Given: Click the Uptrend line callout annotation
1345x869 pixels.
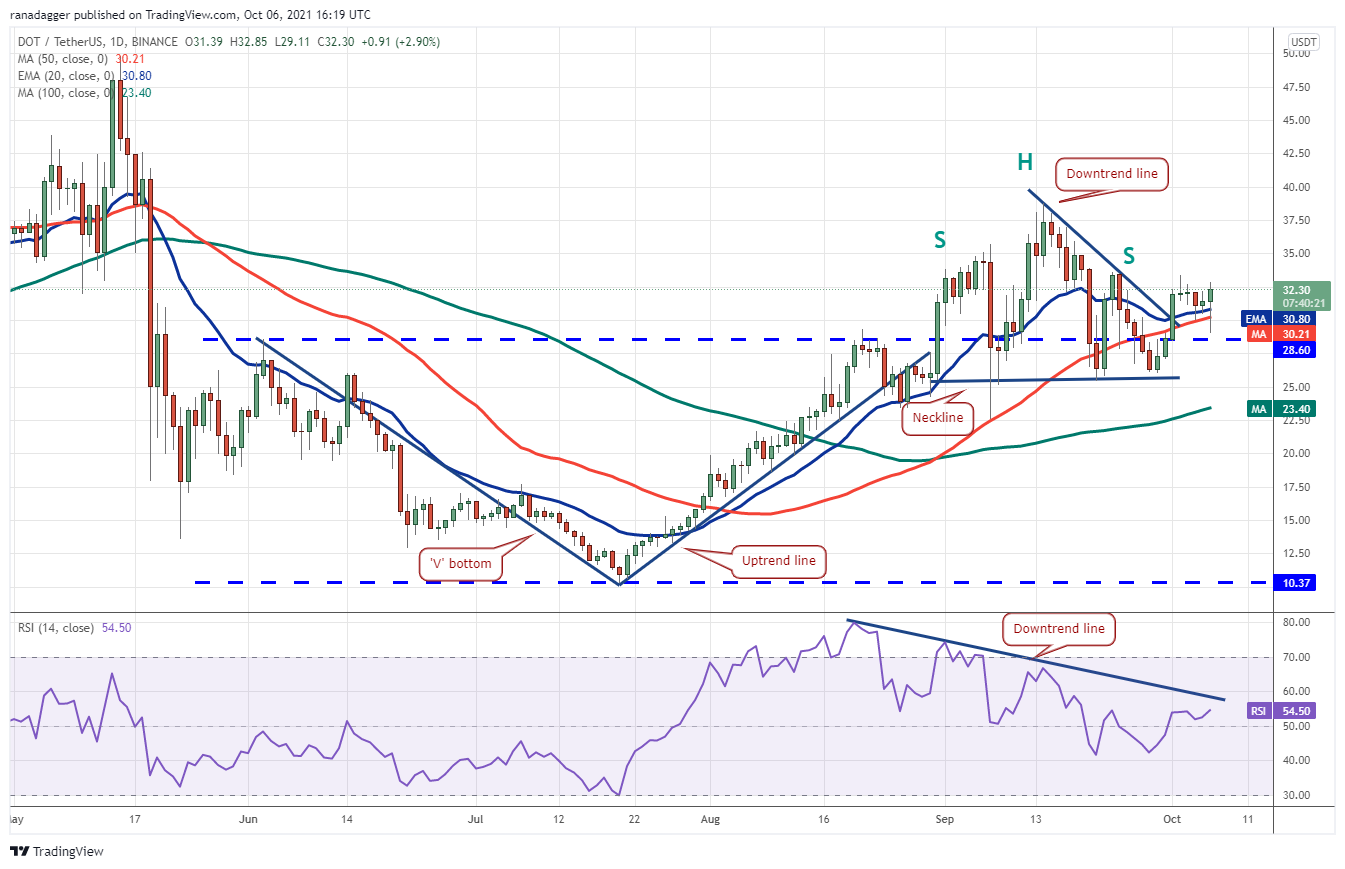Looking at the screenshot, I should coord(781,561).
